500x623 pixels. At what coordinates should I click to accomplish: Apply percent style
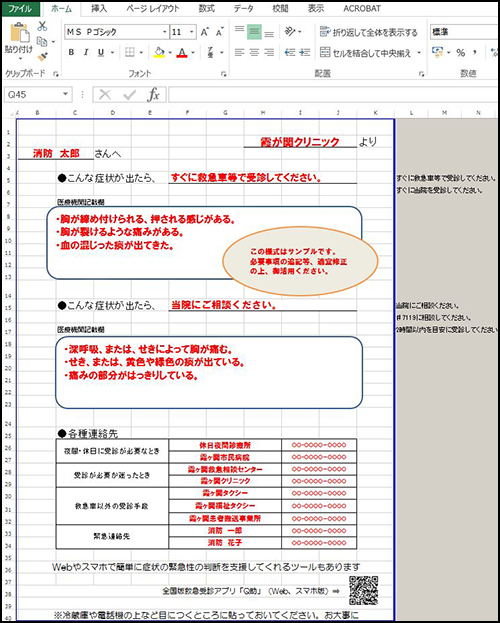click(460, 52)
